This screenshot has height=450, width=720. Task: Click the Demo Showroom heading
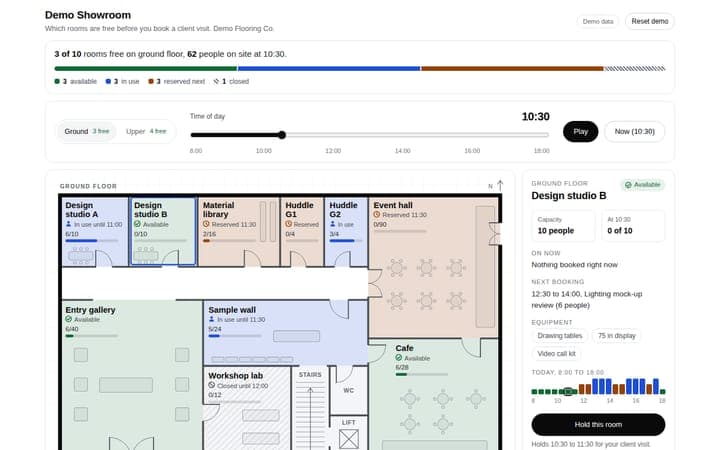pyautogui.click(x=88, y=15)
